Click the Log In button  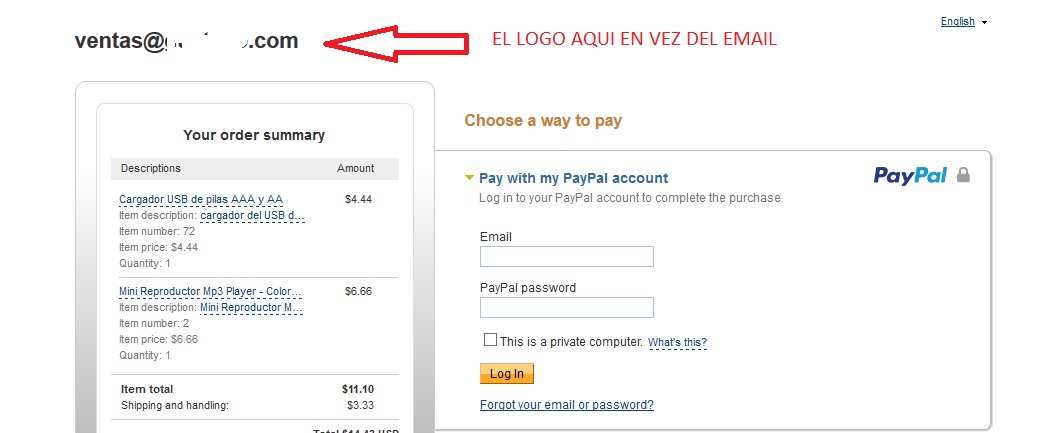(x=507, y=374)
